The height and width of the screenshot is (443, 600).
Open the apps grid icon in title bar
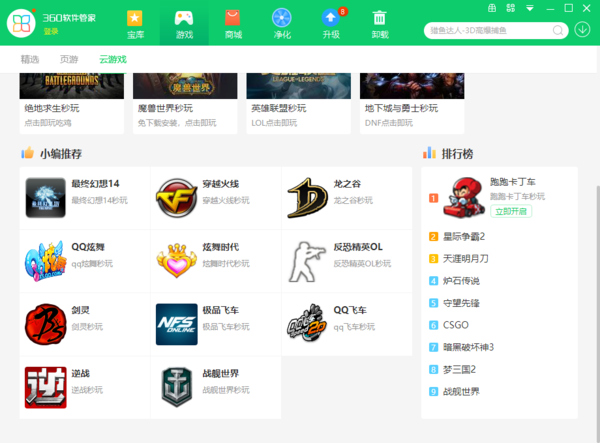[x=510, y=8]
